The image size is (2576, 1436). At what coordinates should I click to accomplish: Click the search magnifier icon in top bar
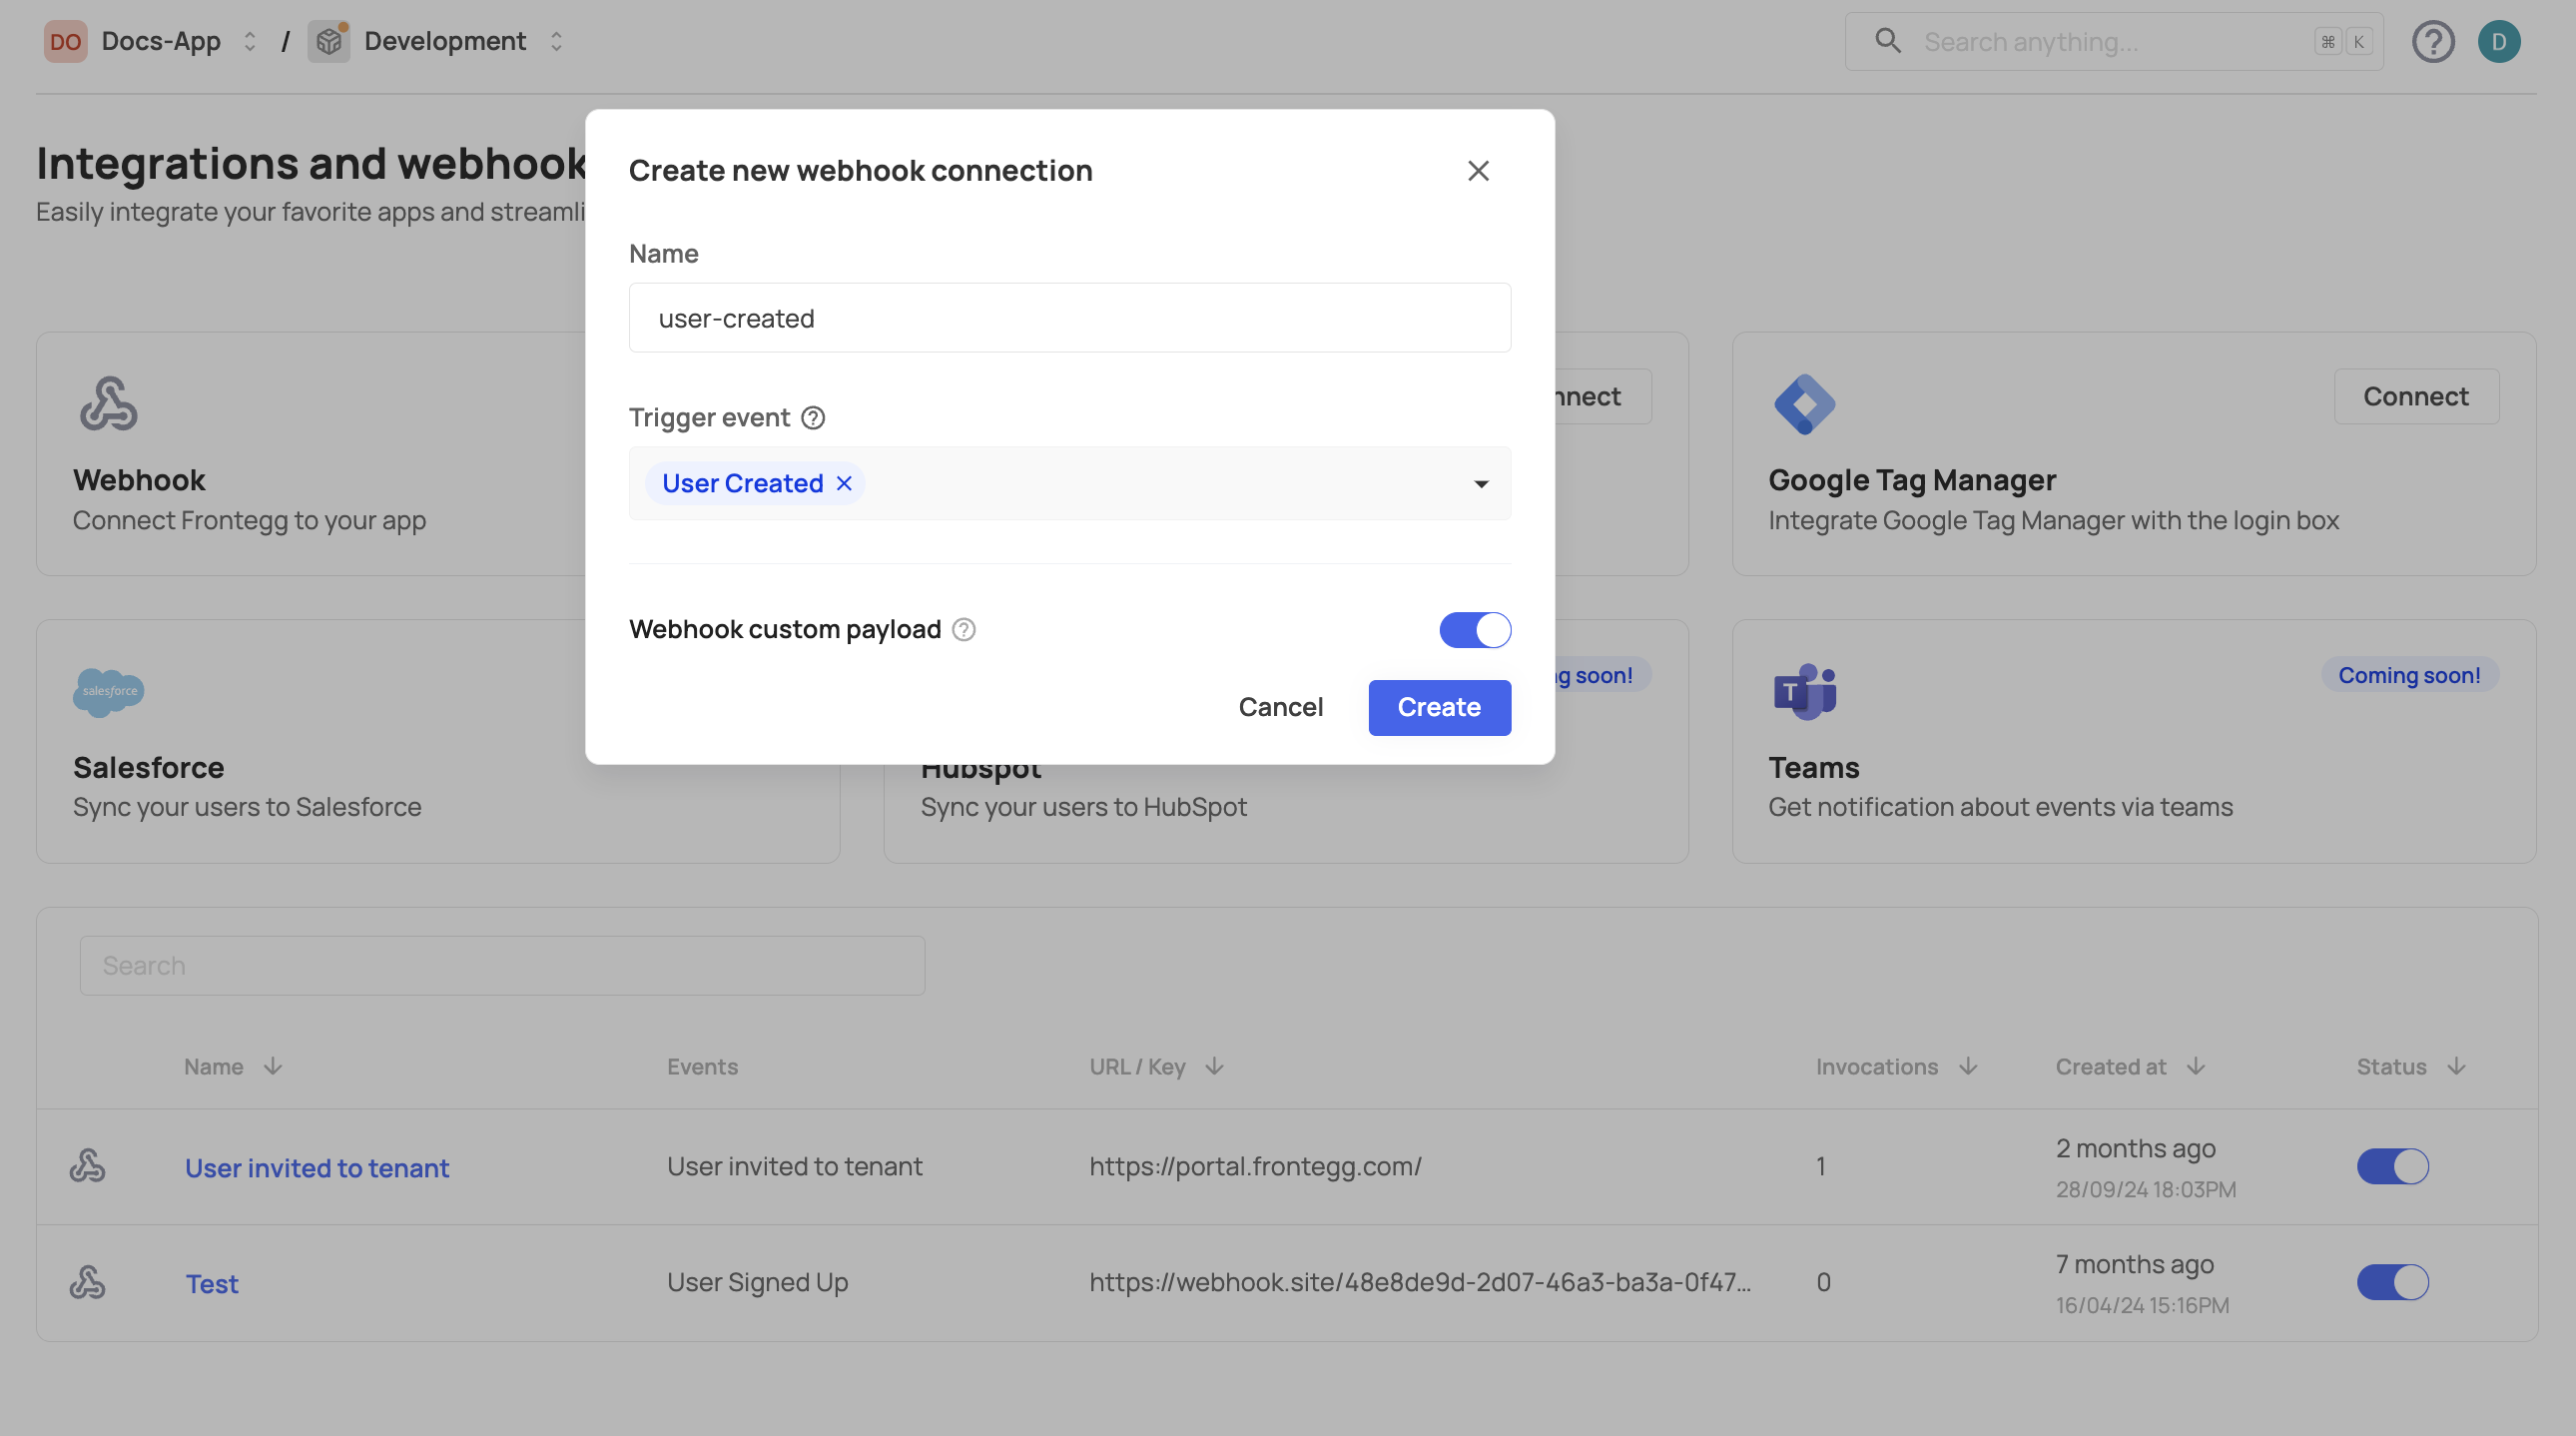pyautogui.click(x=1887, y=41)
